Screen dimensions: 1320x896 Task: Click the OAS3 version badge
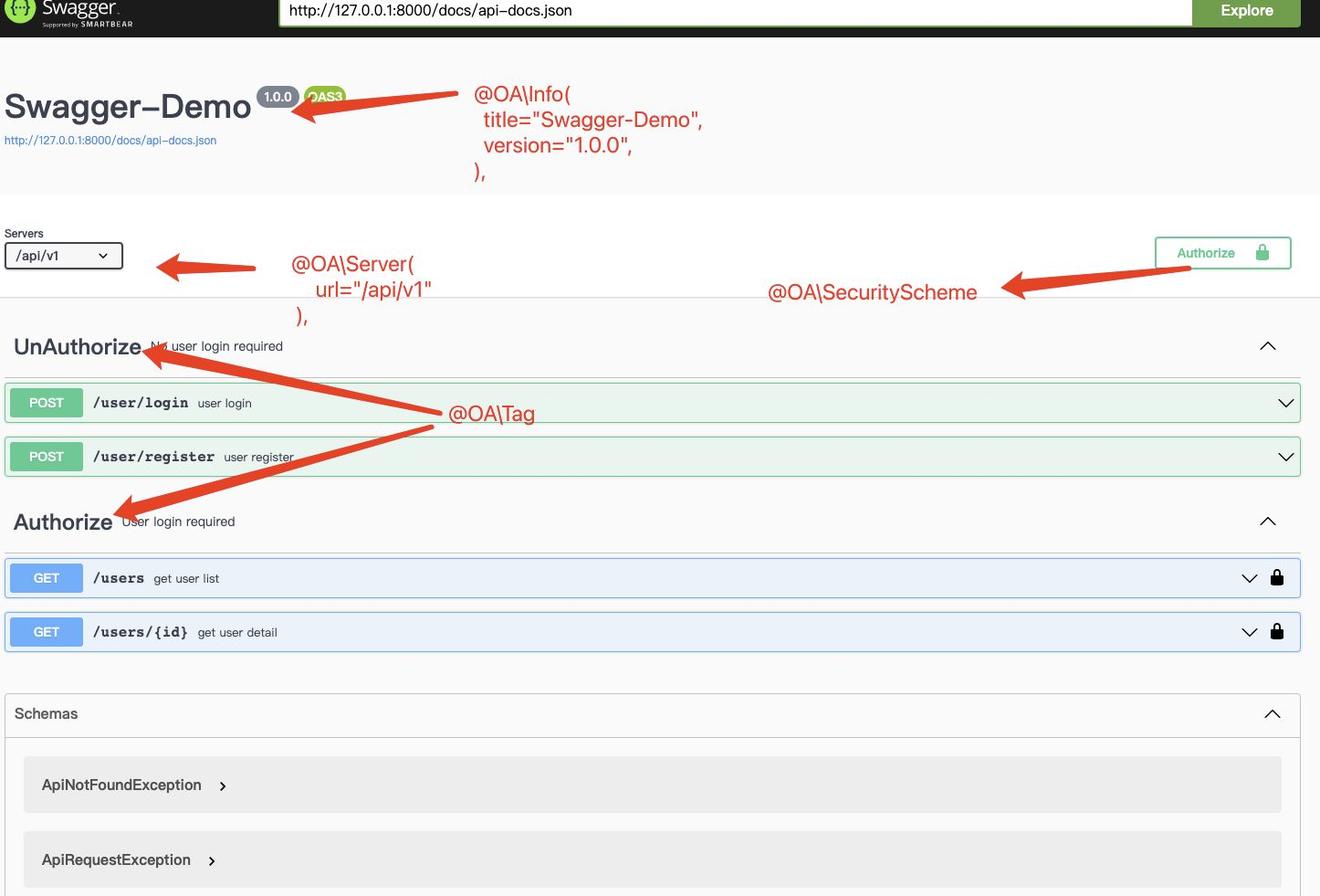point(325,97)
